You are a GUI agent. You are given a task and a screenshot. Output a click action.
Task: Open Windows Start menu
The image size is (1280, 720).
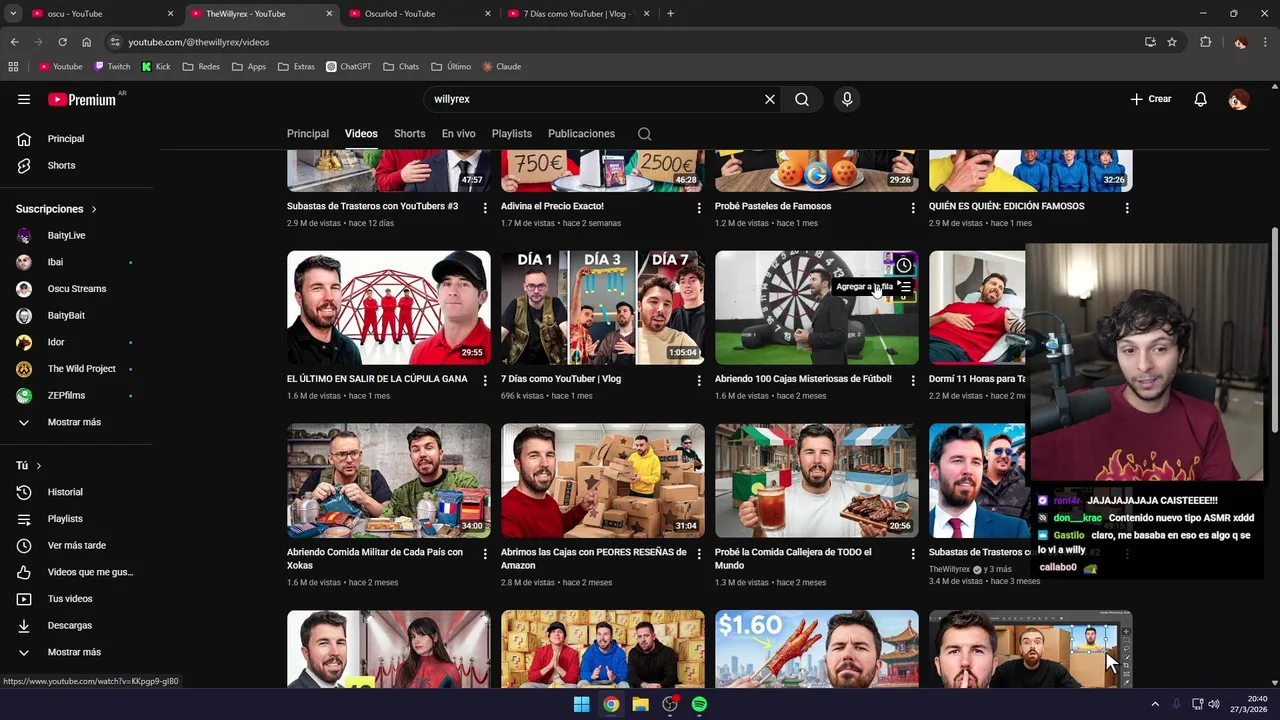pos(581,704)
